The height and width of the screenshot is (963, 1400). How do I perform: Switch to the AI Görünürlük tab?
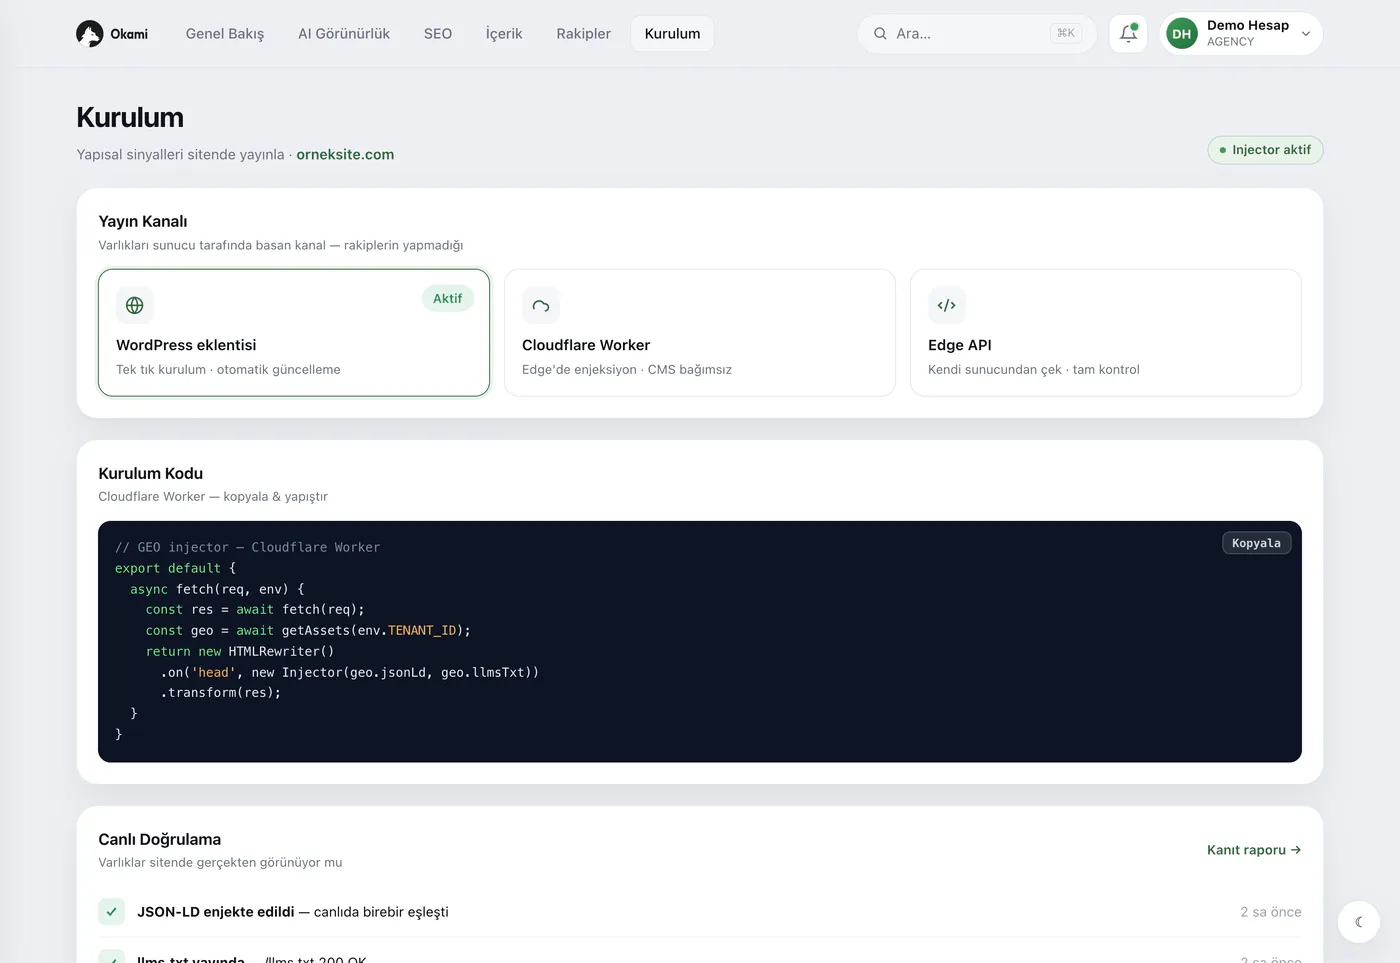click(344, 34)
